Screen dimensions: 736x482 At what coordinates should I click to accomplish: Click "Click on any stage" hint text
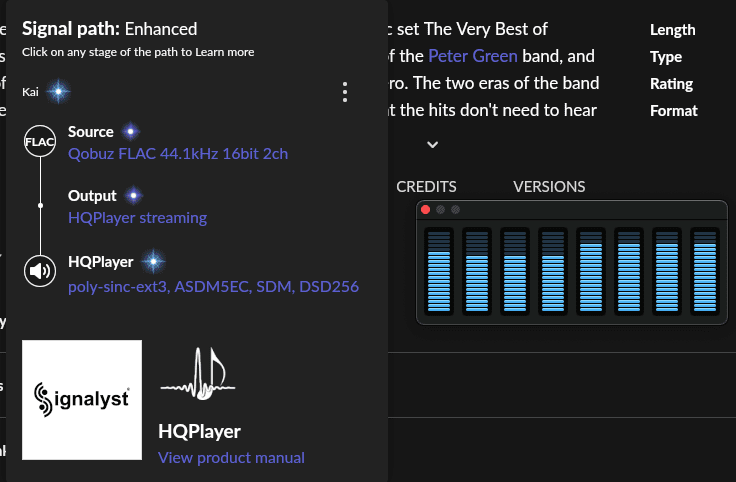tap(138, 52)
